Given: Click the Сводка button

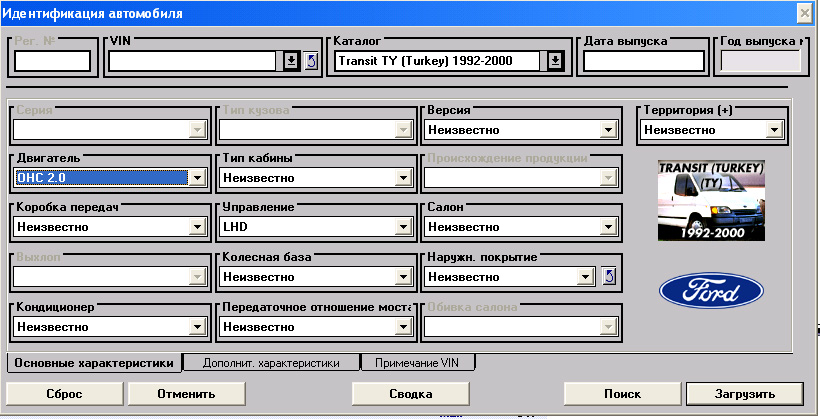Looking at the screenshot, I should (411, 394).
